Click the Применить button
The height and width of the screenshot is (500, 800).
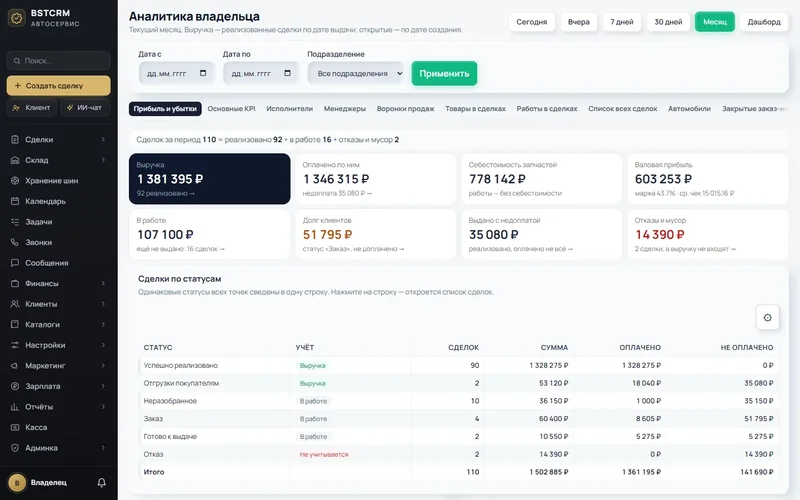pos(444,73)
